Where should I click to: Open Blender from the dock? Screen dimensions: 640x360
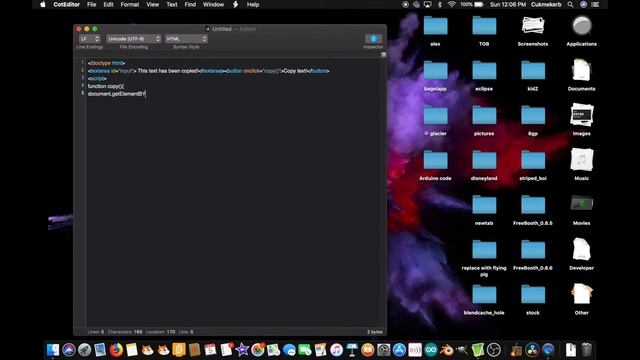pos(447,350)
